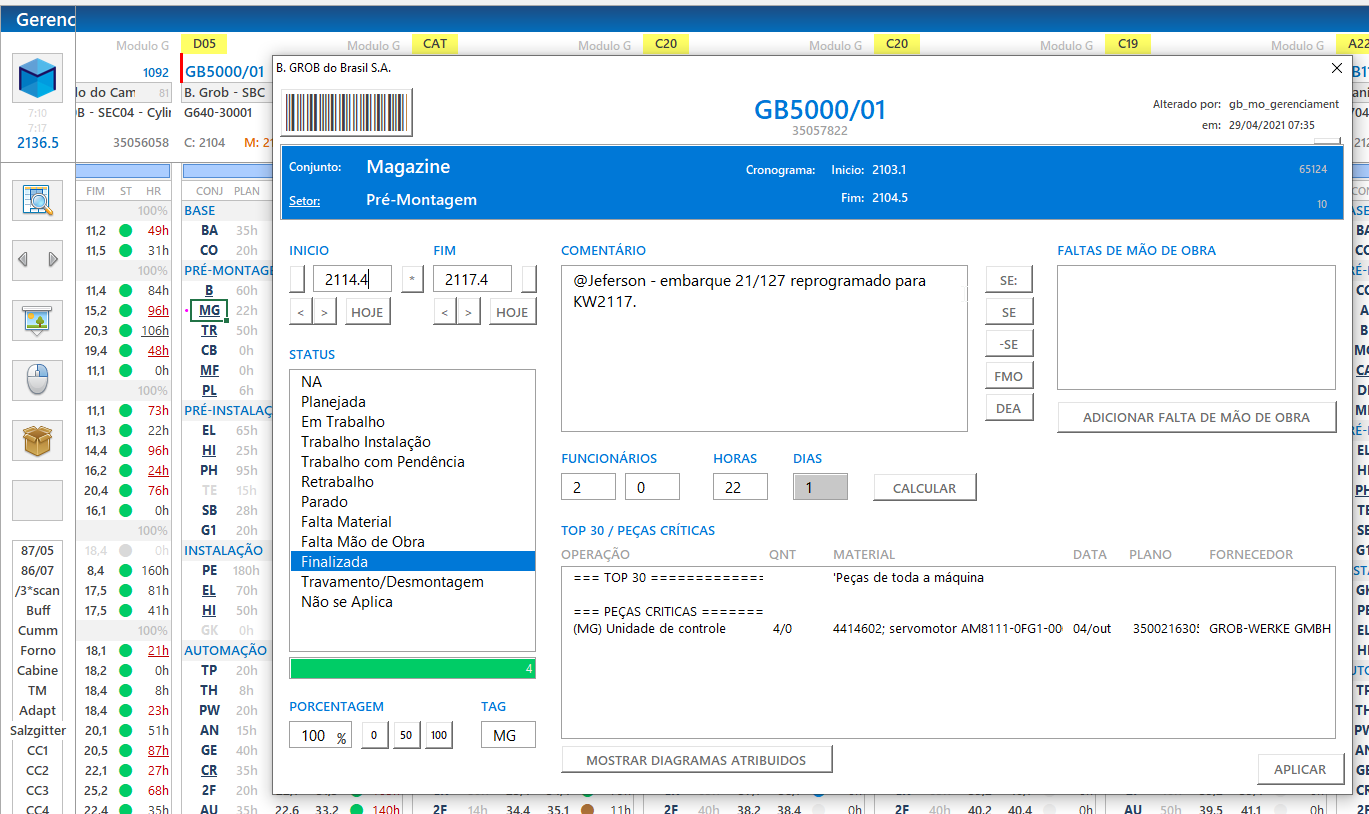Click the DEA comment shortcut button
1369x814 pixels.
1009,408
